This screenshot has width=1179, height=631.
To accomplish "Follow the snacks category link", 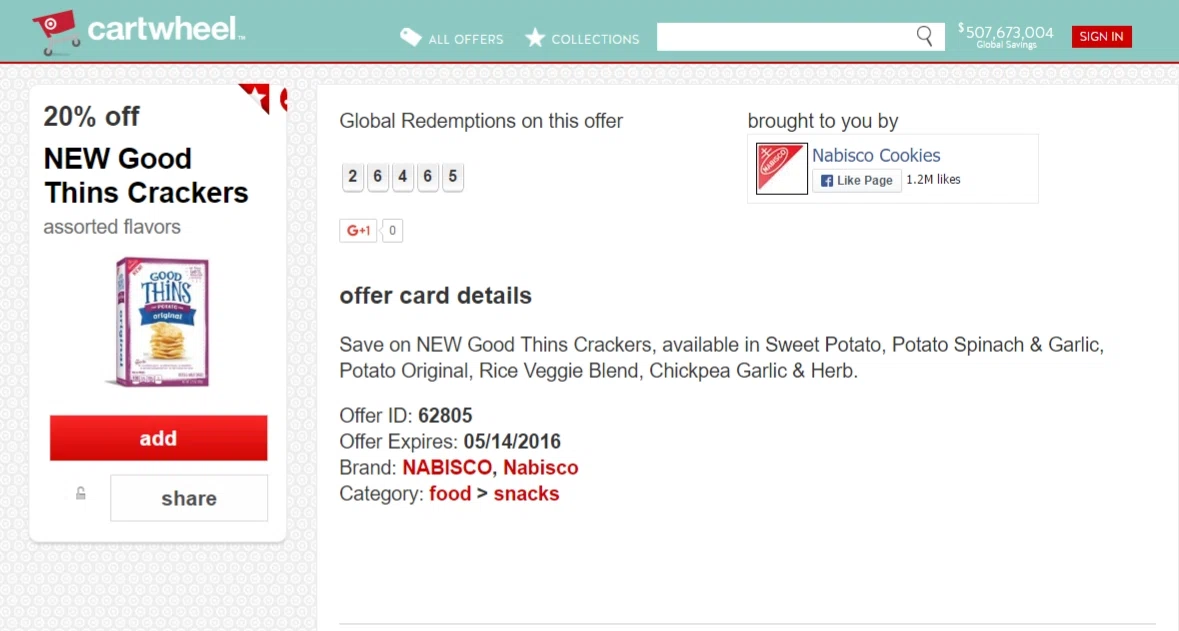I will [526, 493].
